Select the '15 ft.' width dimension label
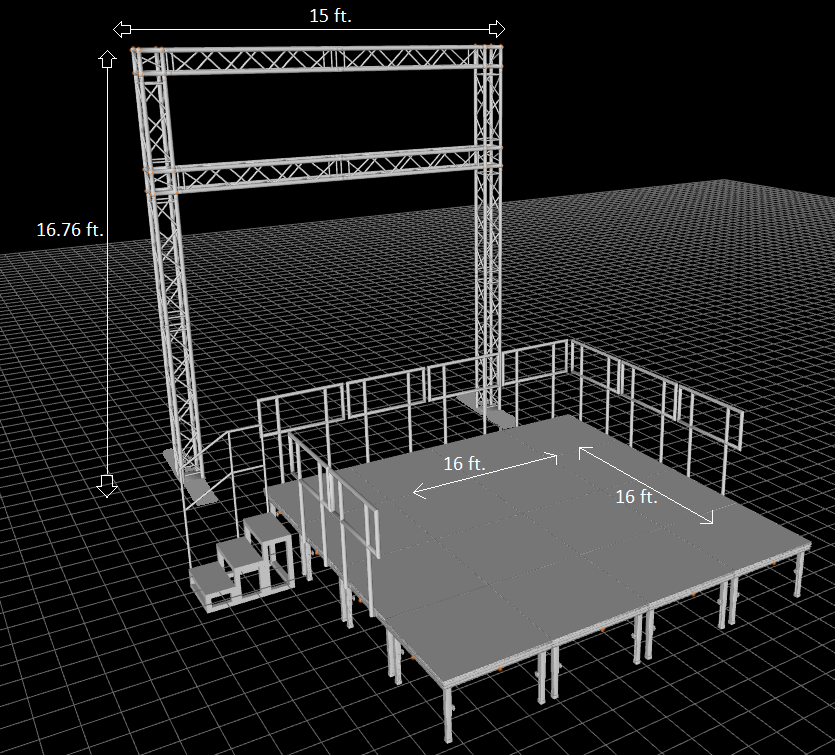835x755 pixels. [x=330, y=15]
